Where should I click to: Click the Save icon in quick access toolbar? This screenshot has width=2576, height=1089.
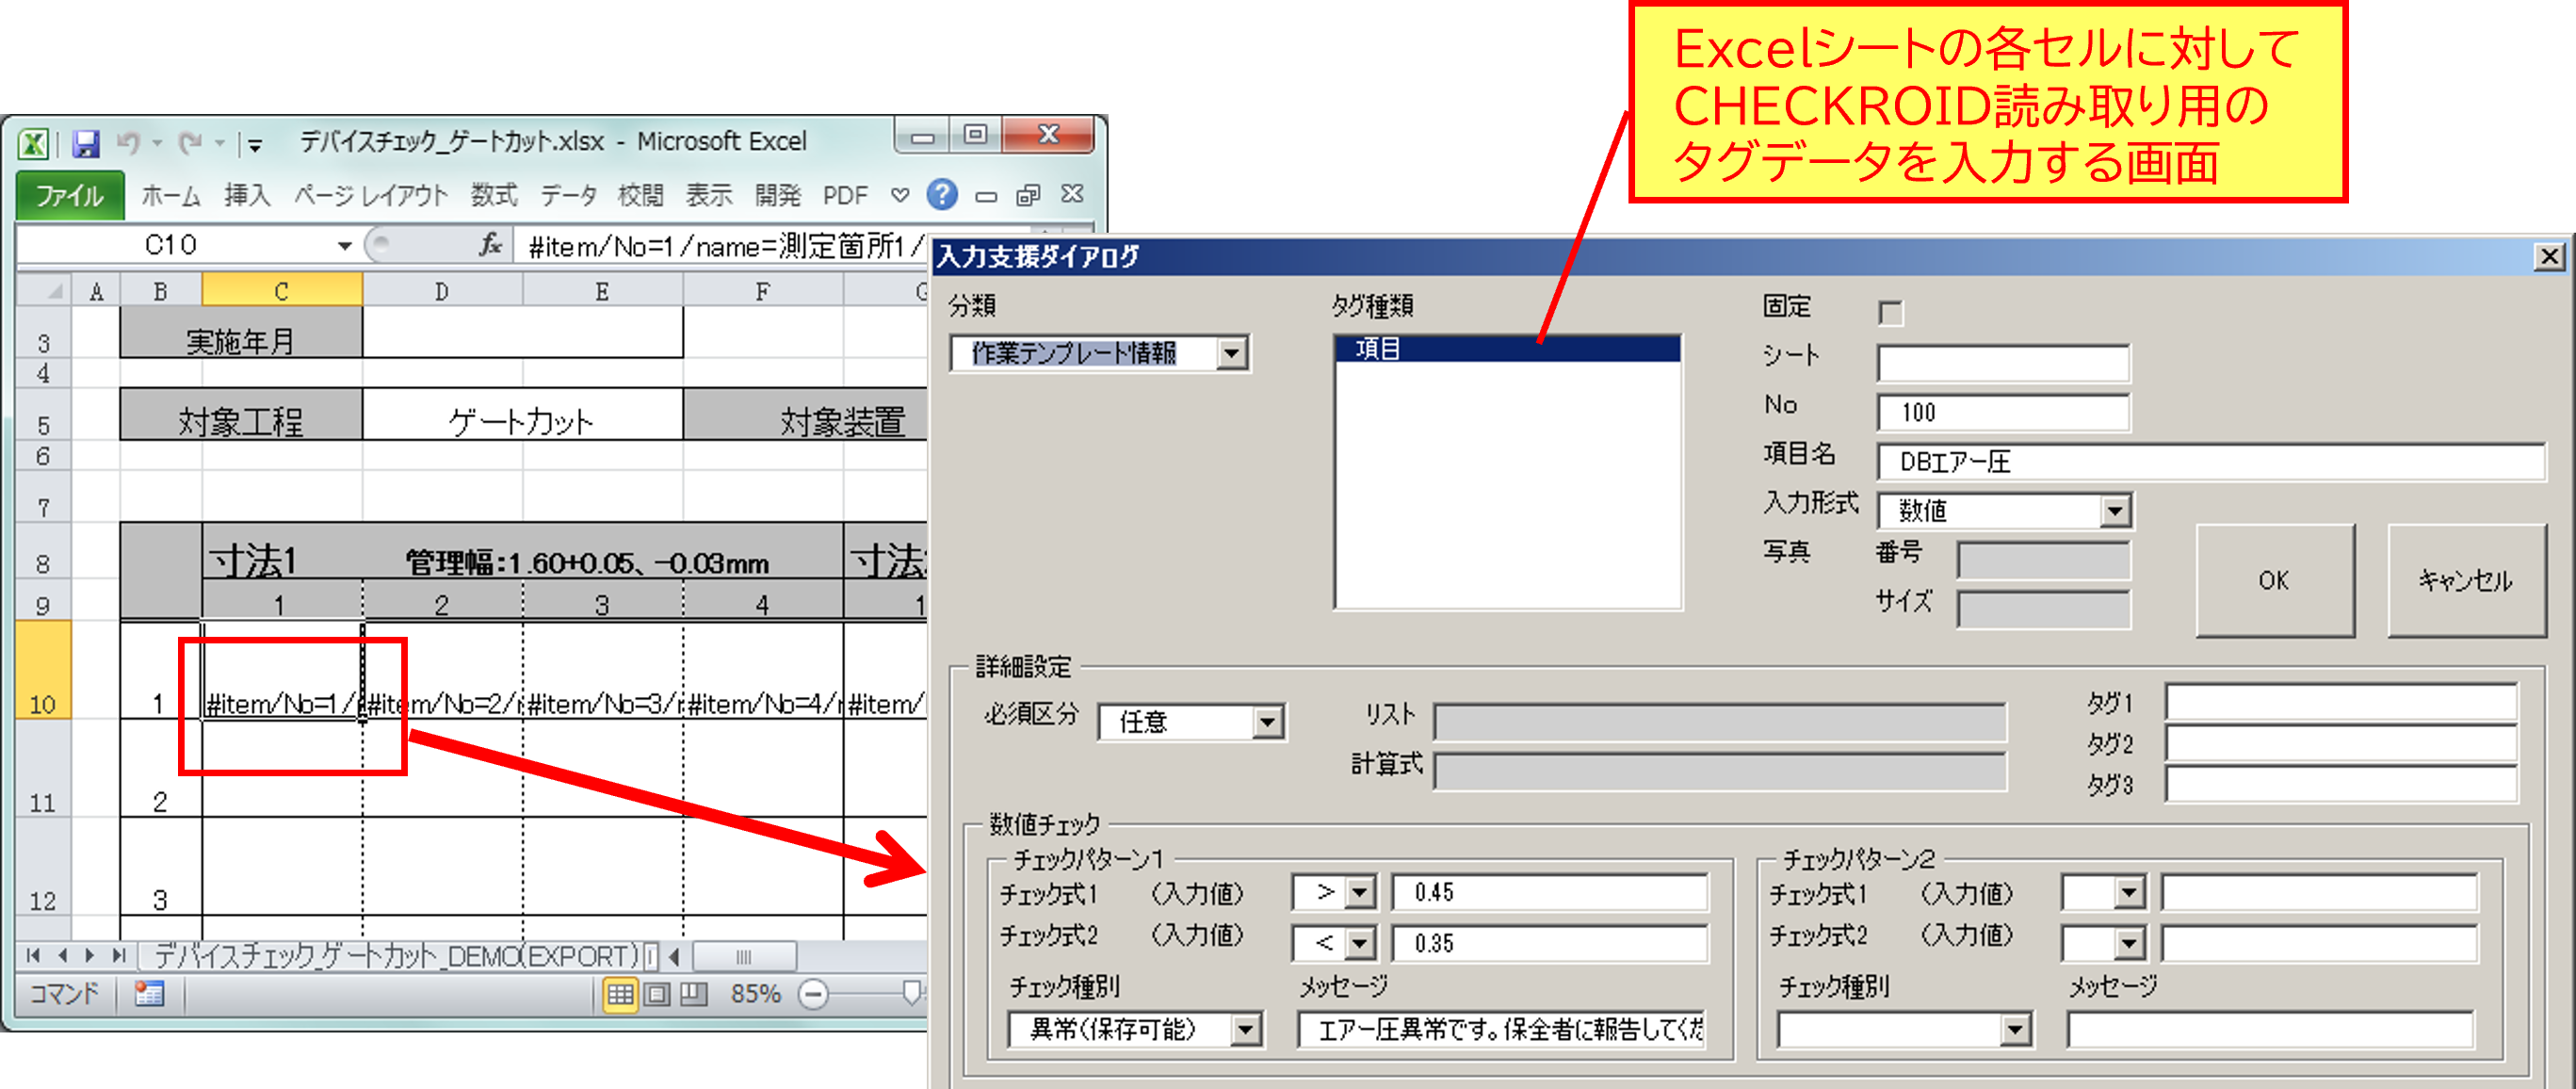tap(86, 145)
